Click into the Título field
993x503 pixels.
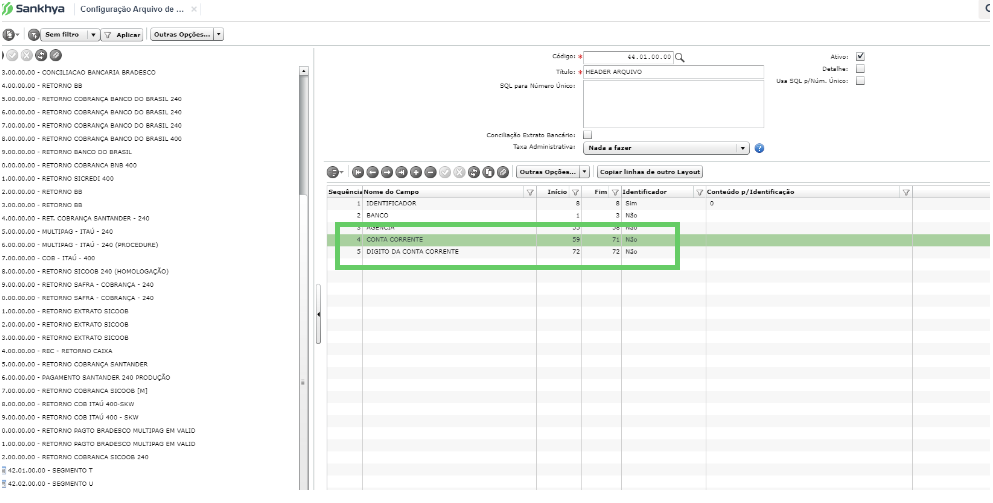[673, 72]
